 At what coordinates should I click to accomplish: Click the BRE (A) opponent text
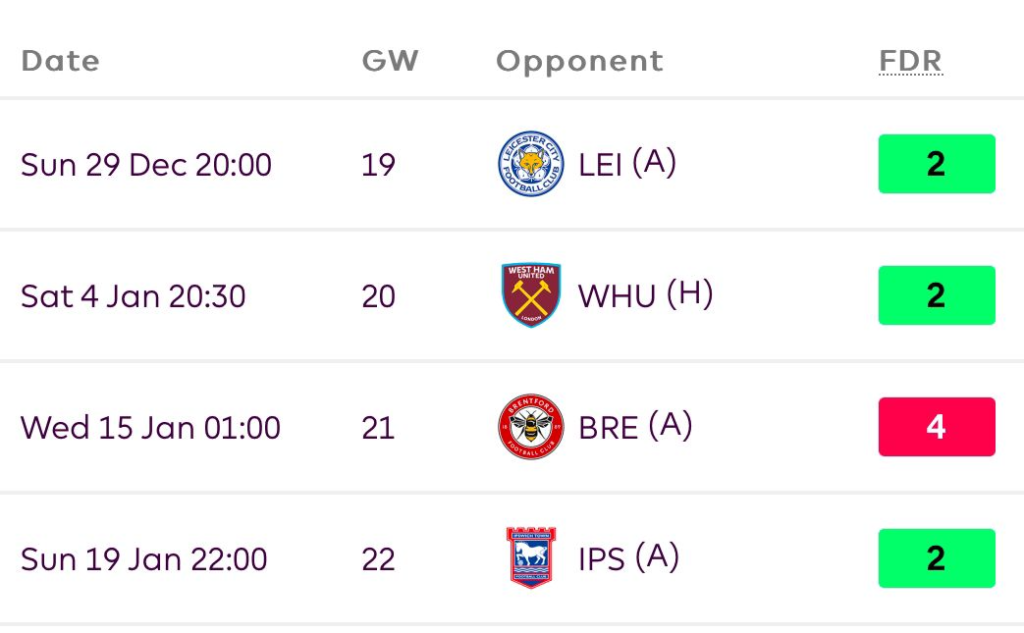click(x=635, y=427)
